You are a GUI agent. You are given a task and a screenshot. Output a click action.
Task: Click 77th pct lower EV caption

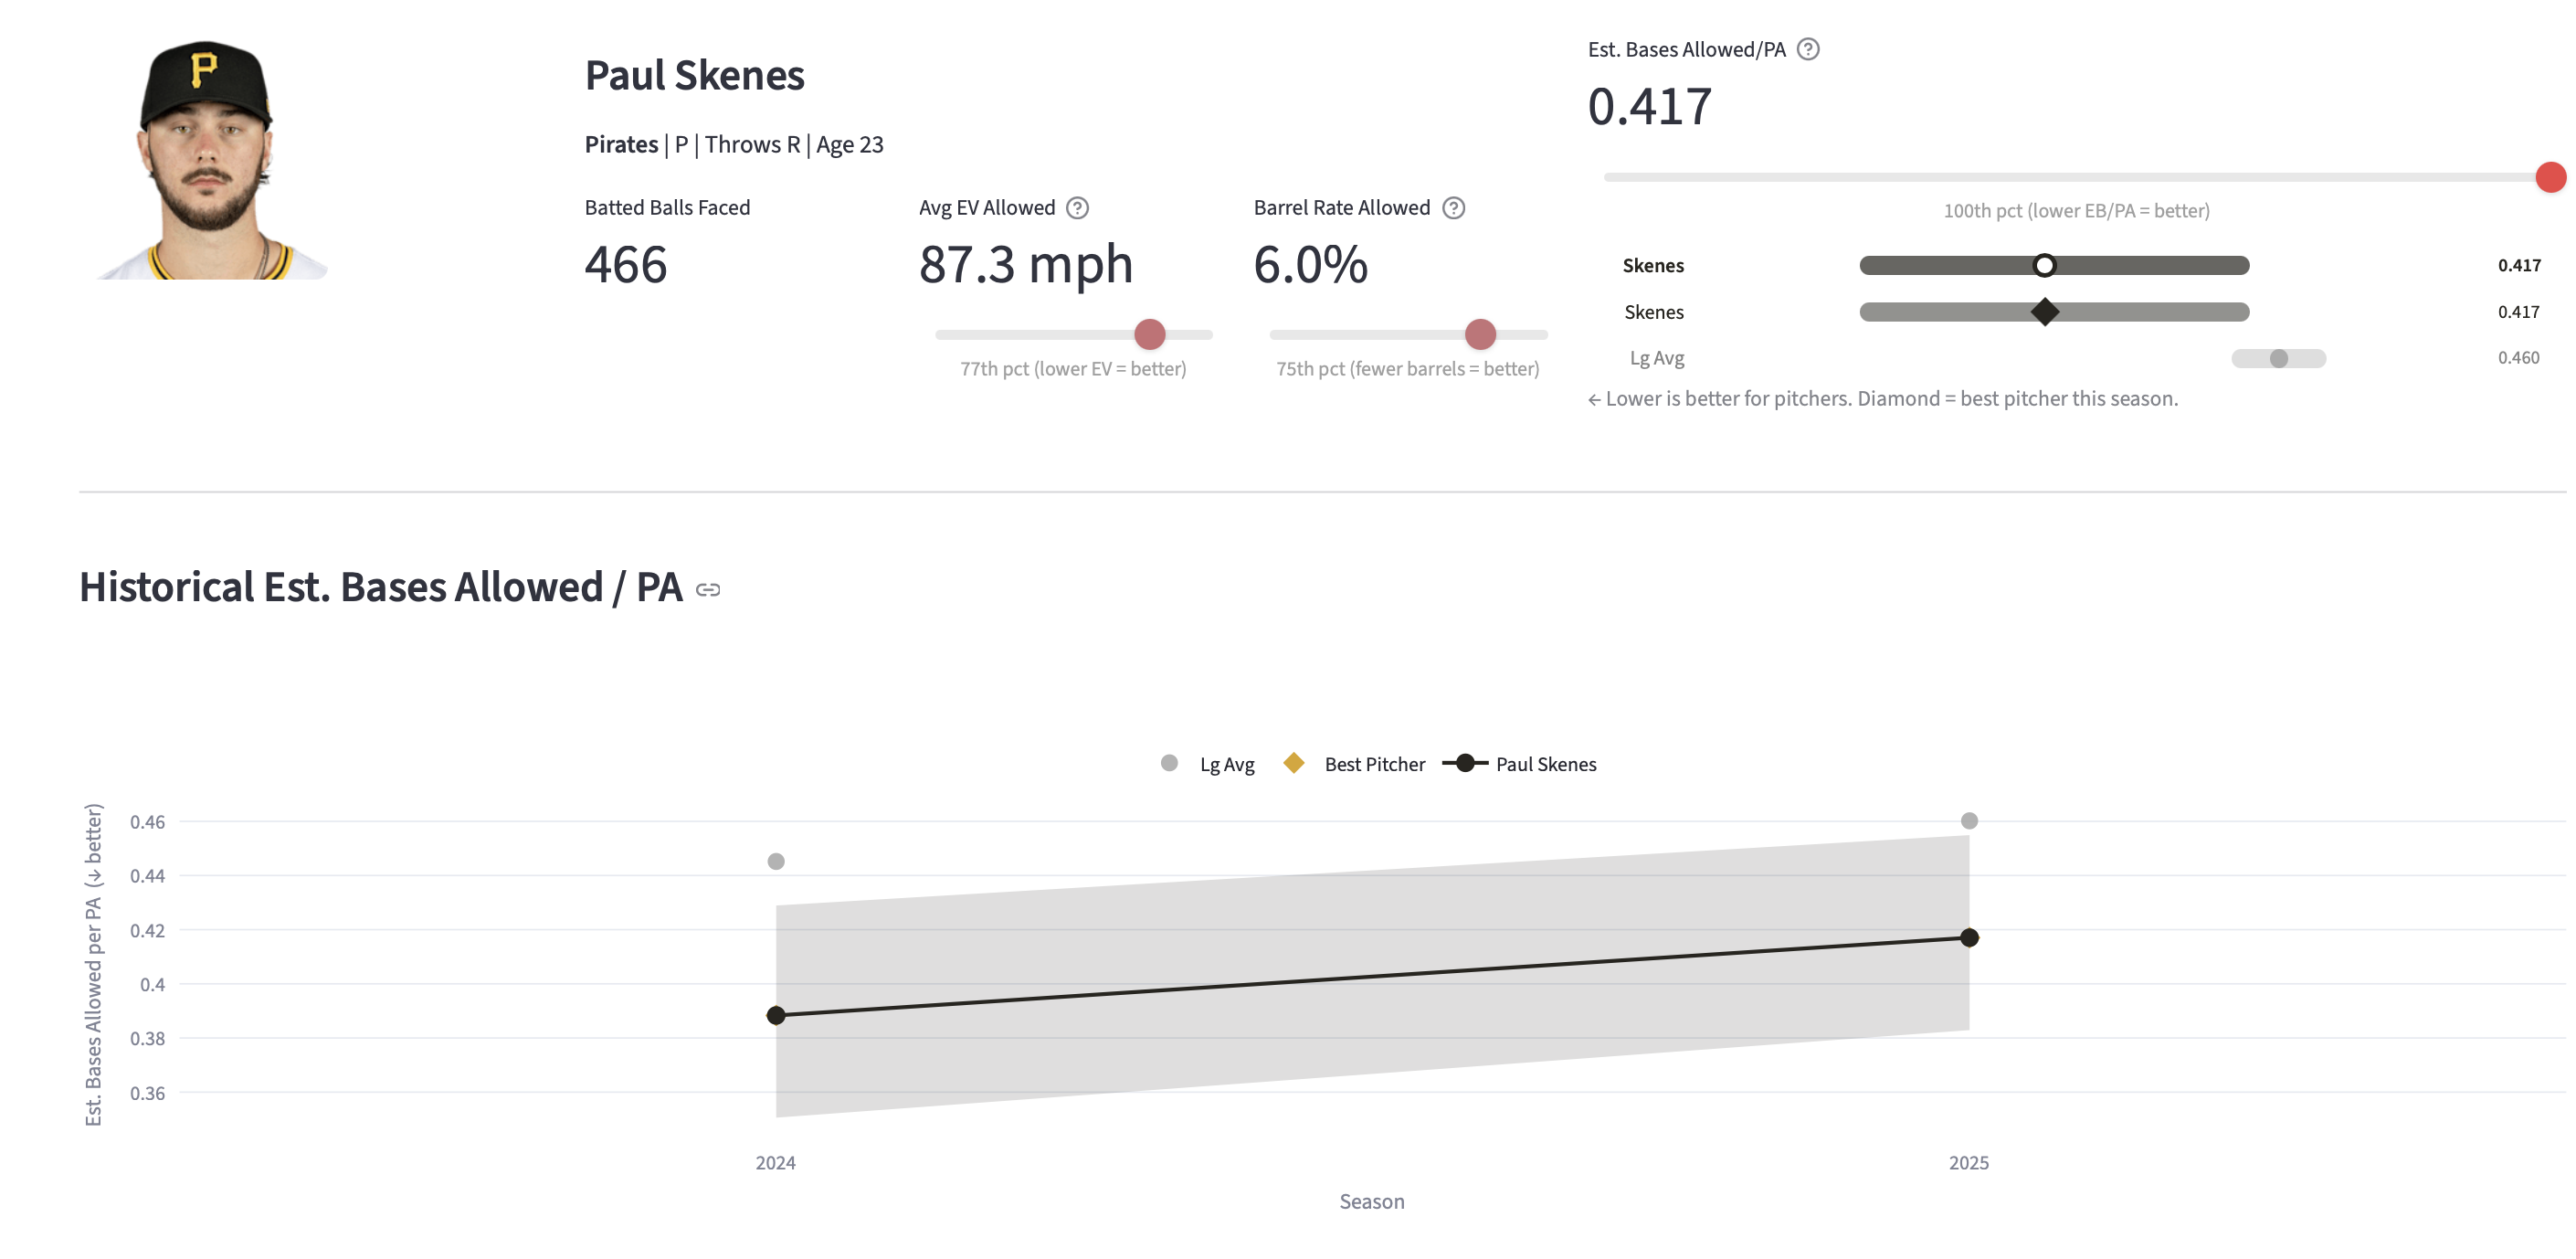[x=1073, y=369]
